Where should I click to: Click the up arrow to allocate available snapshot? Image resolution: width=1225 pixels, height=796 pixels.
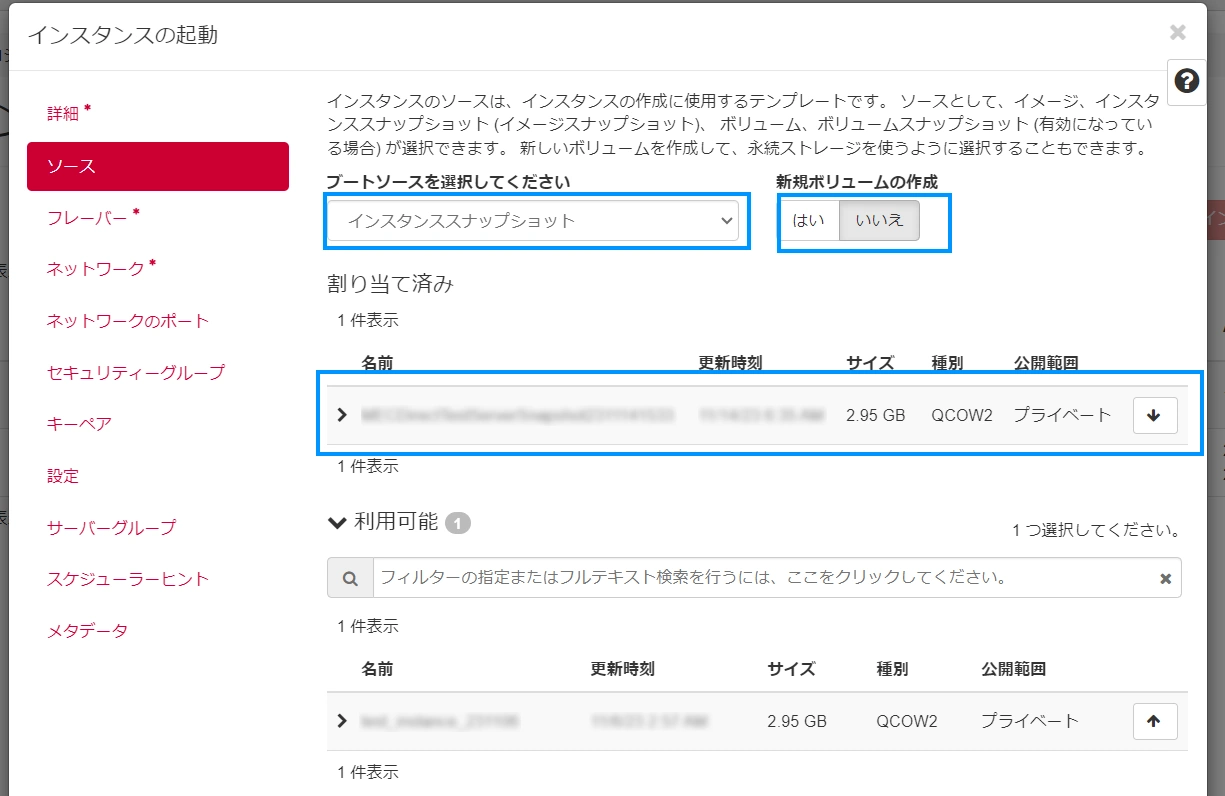(x=1155, y=721)
